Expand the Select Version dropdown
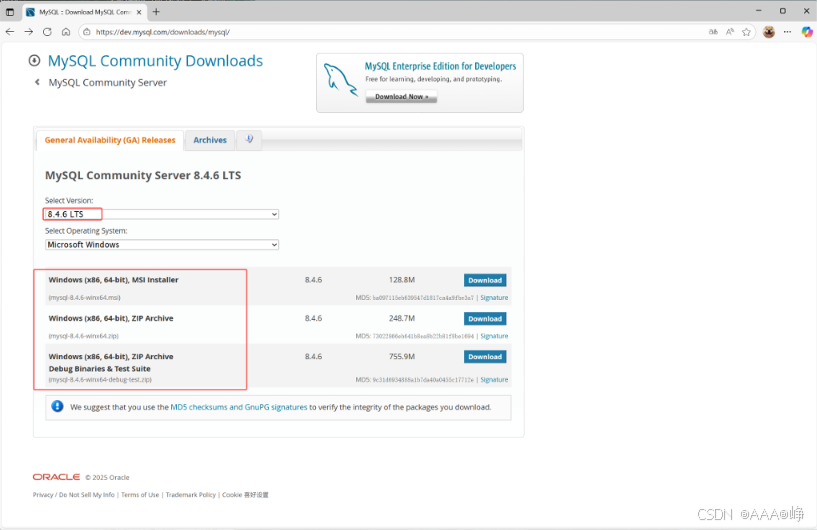817x530 pixels. tap(162, 214)
